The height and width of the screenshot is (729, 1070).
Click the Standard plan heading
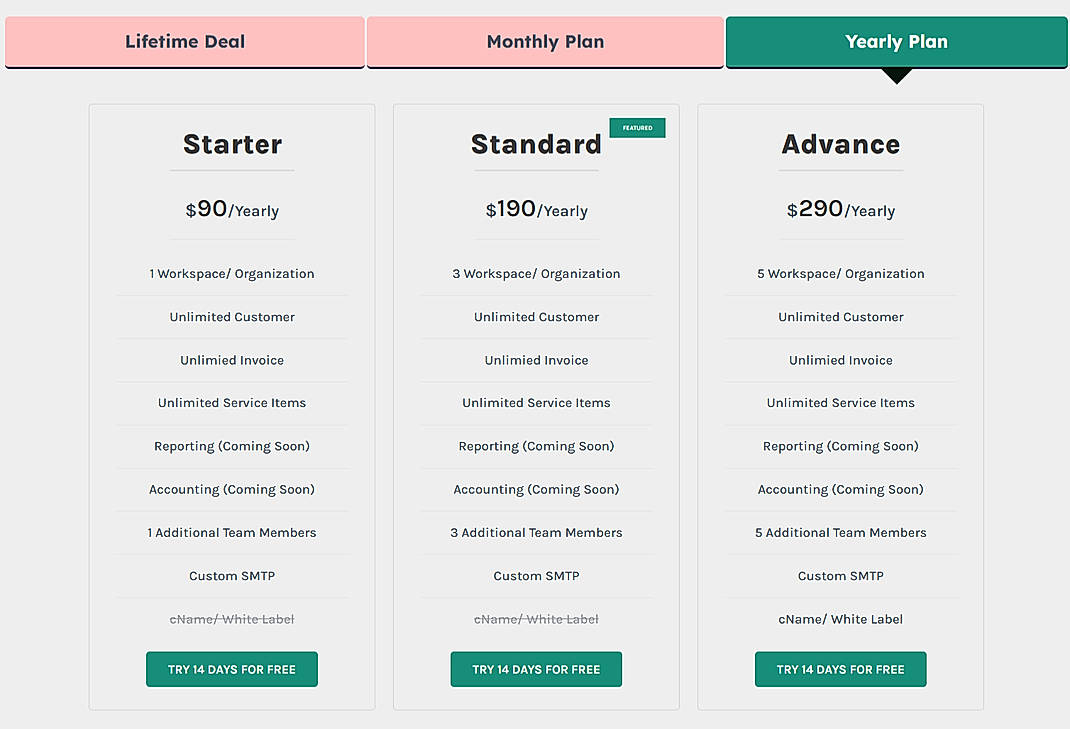pyautogui.click(x=536, y=144)
